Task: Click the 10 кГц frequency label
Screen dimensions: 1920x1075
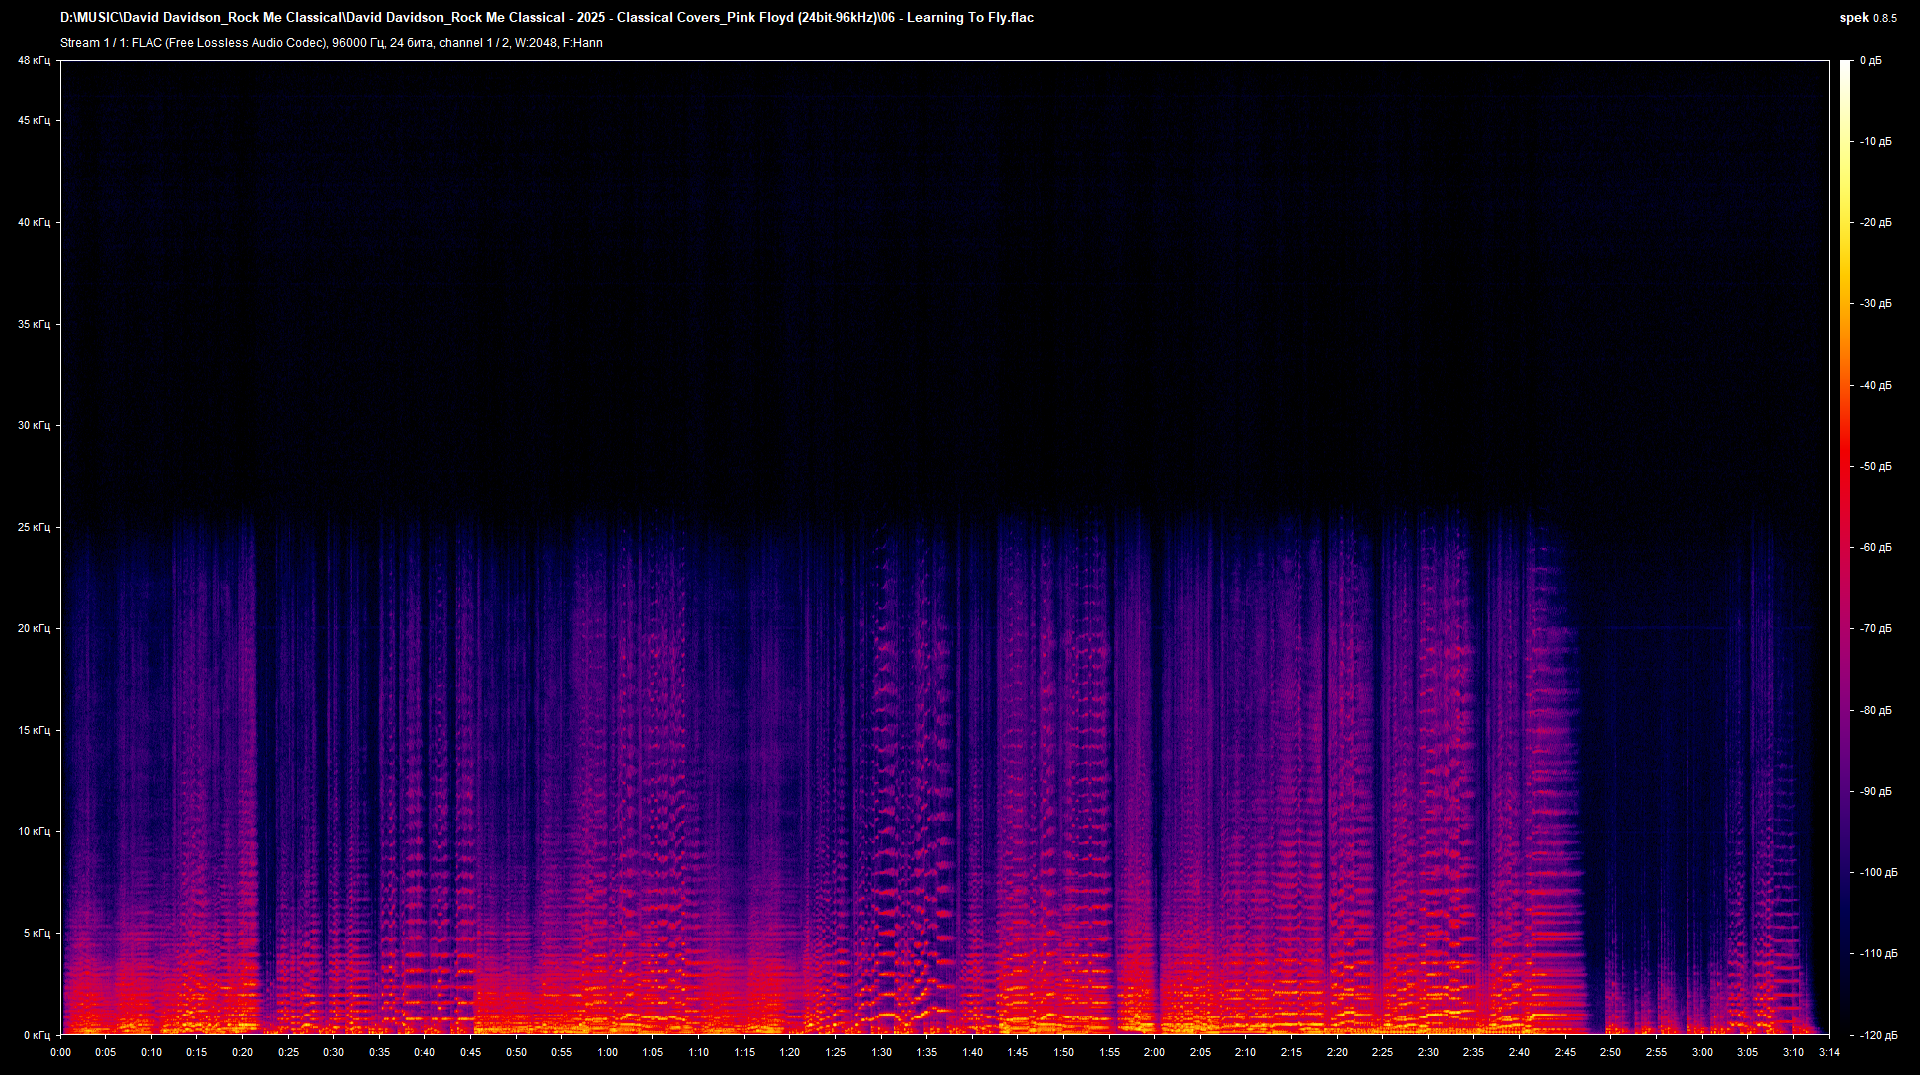Action: [x=34, y=831]
